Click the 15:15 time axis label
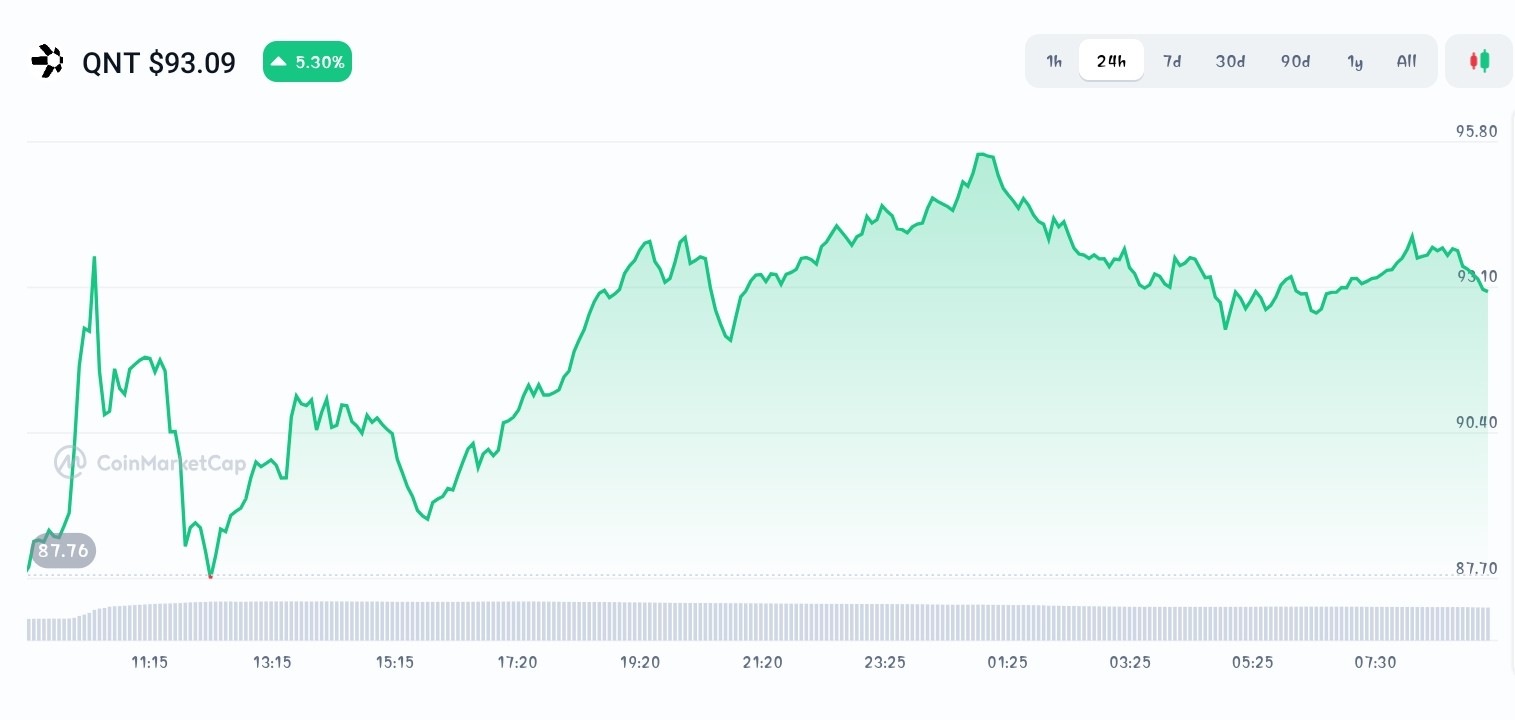Image resolution: width=1515 pixels, height=720 pixels. click(395, 662)
